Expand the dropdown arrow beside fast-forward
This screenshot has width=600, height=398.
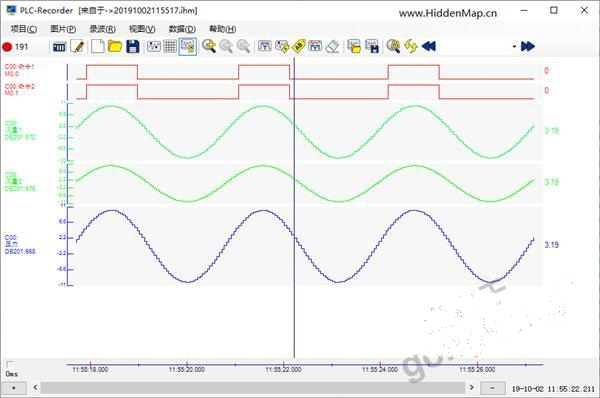point(514,47)
